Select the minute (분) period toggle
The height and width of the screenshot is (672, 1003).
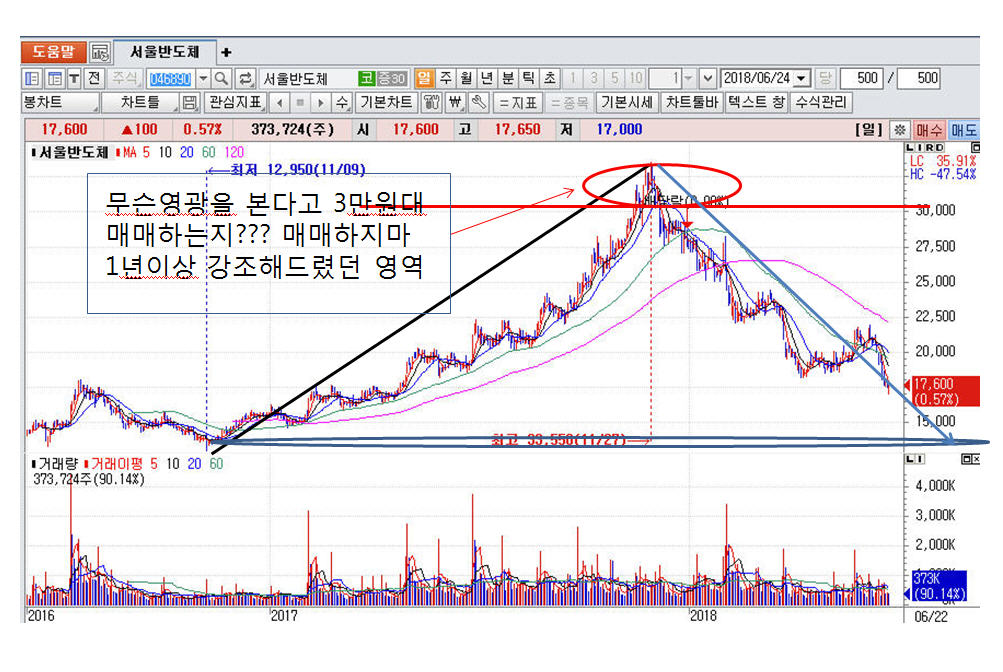507,78
